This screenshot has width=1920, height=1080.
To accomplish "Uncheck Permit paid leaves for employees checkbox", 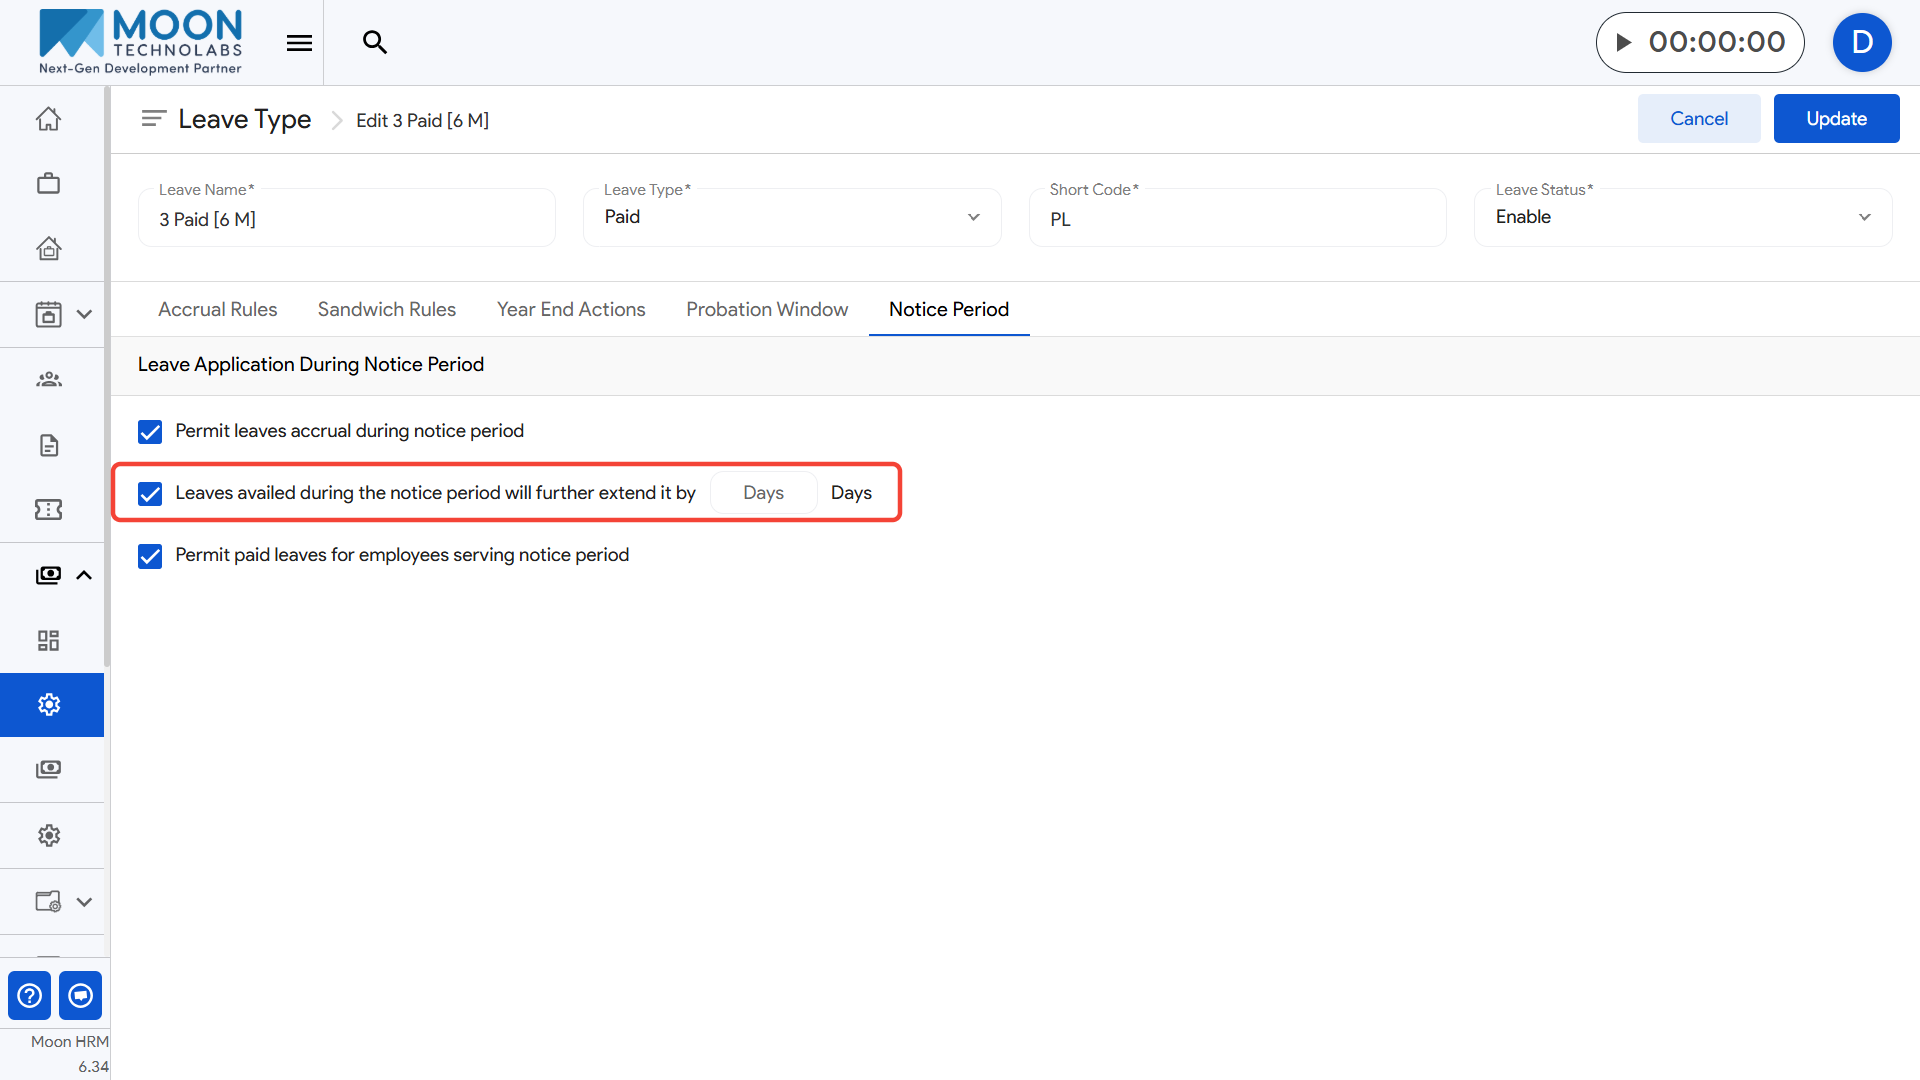I will tap(150, 556).
